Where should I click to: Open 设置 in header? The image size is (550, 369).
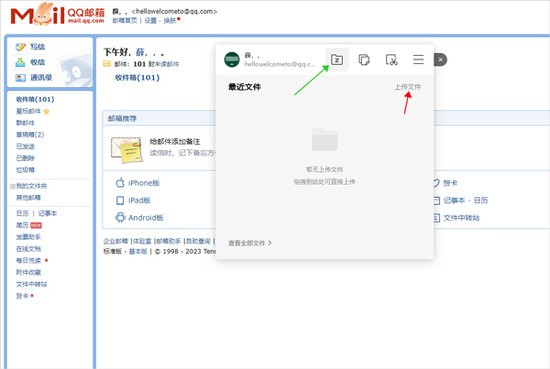coord(150,20)
